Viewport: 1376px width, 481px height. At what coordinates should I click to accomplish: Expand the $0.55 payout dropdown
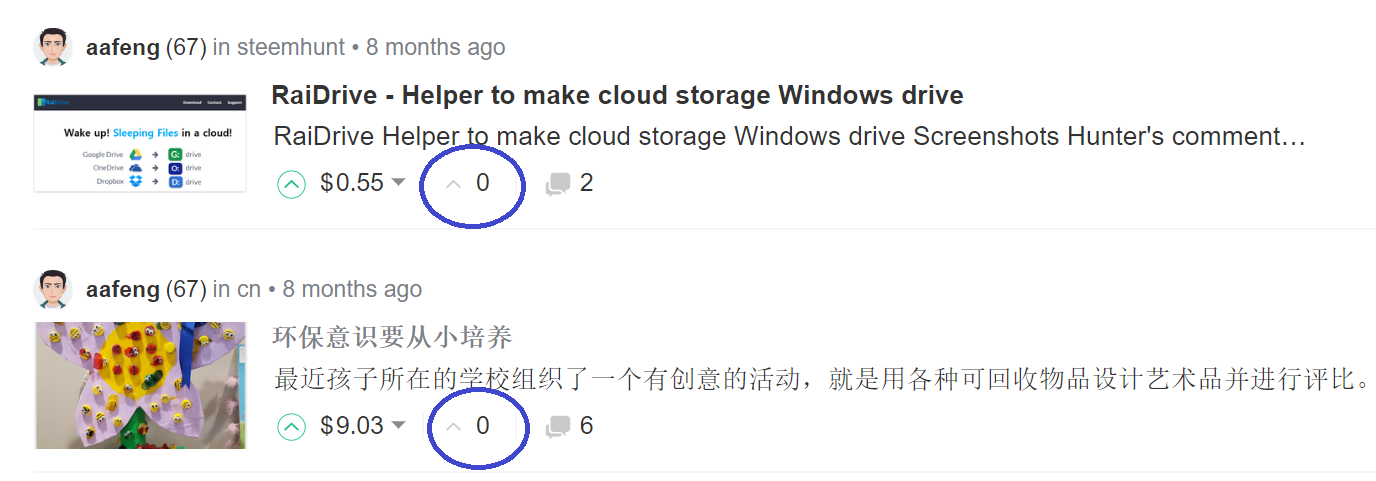pyautogui.click(x=398, y=183)
